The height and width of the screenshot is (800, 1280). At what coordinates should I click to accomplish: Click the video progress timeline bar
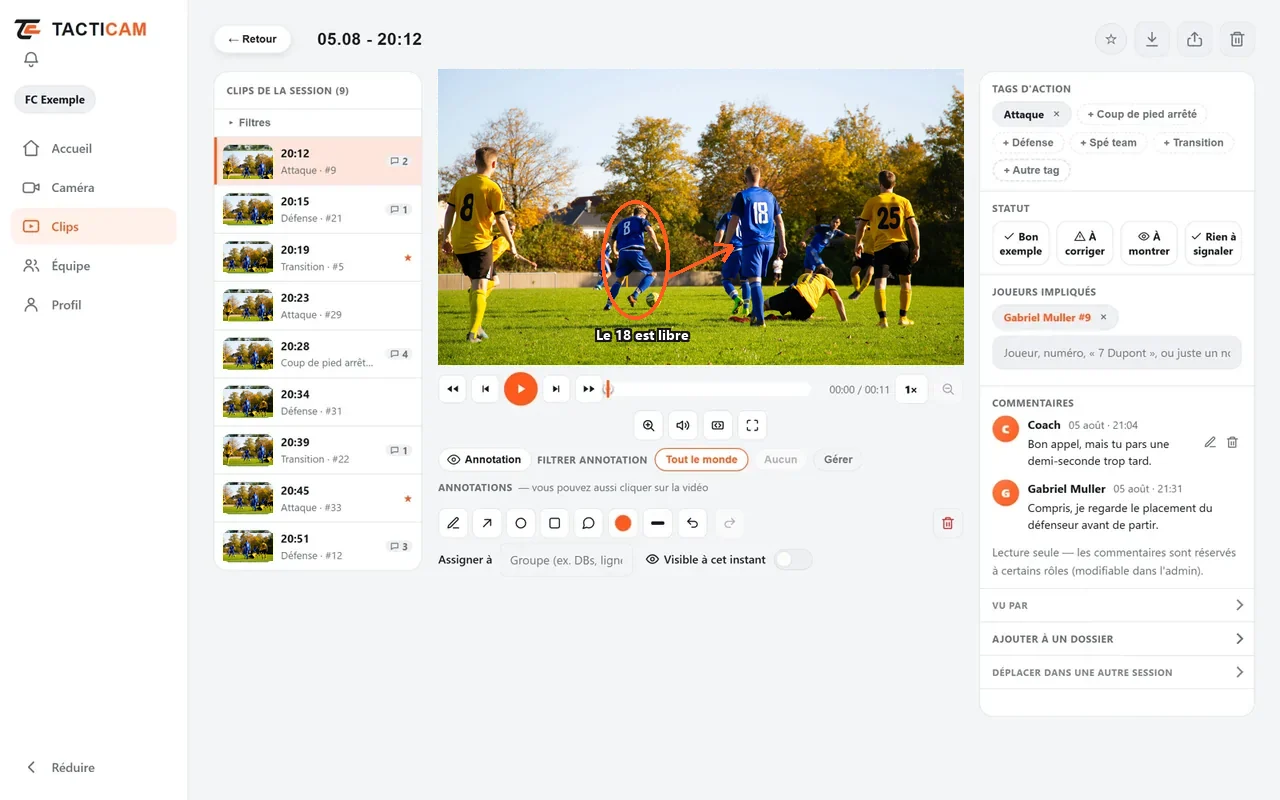[x=709, y=389]
